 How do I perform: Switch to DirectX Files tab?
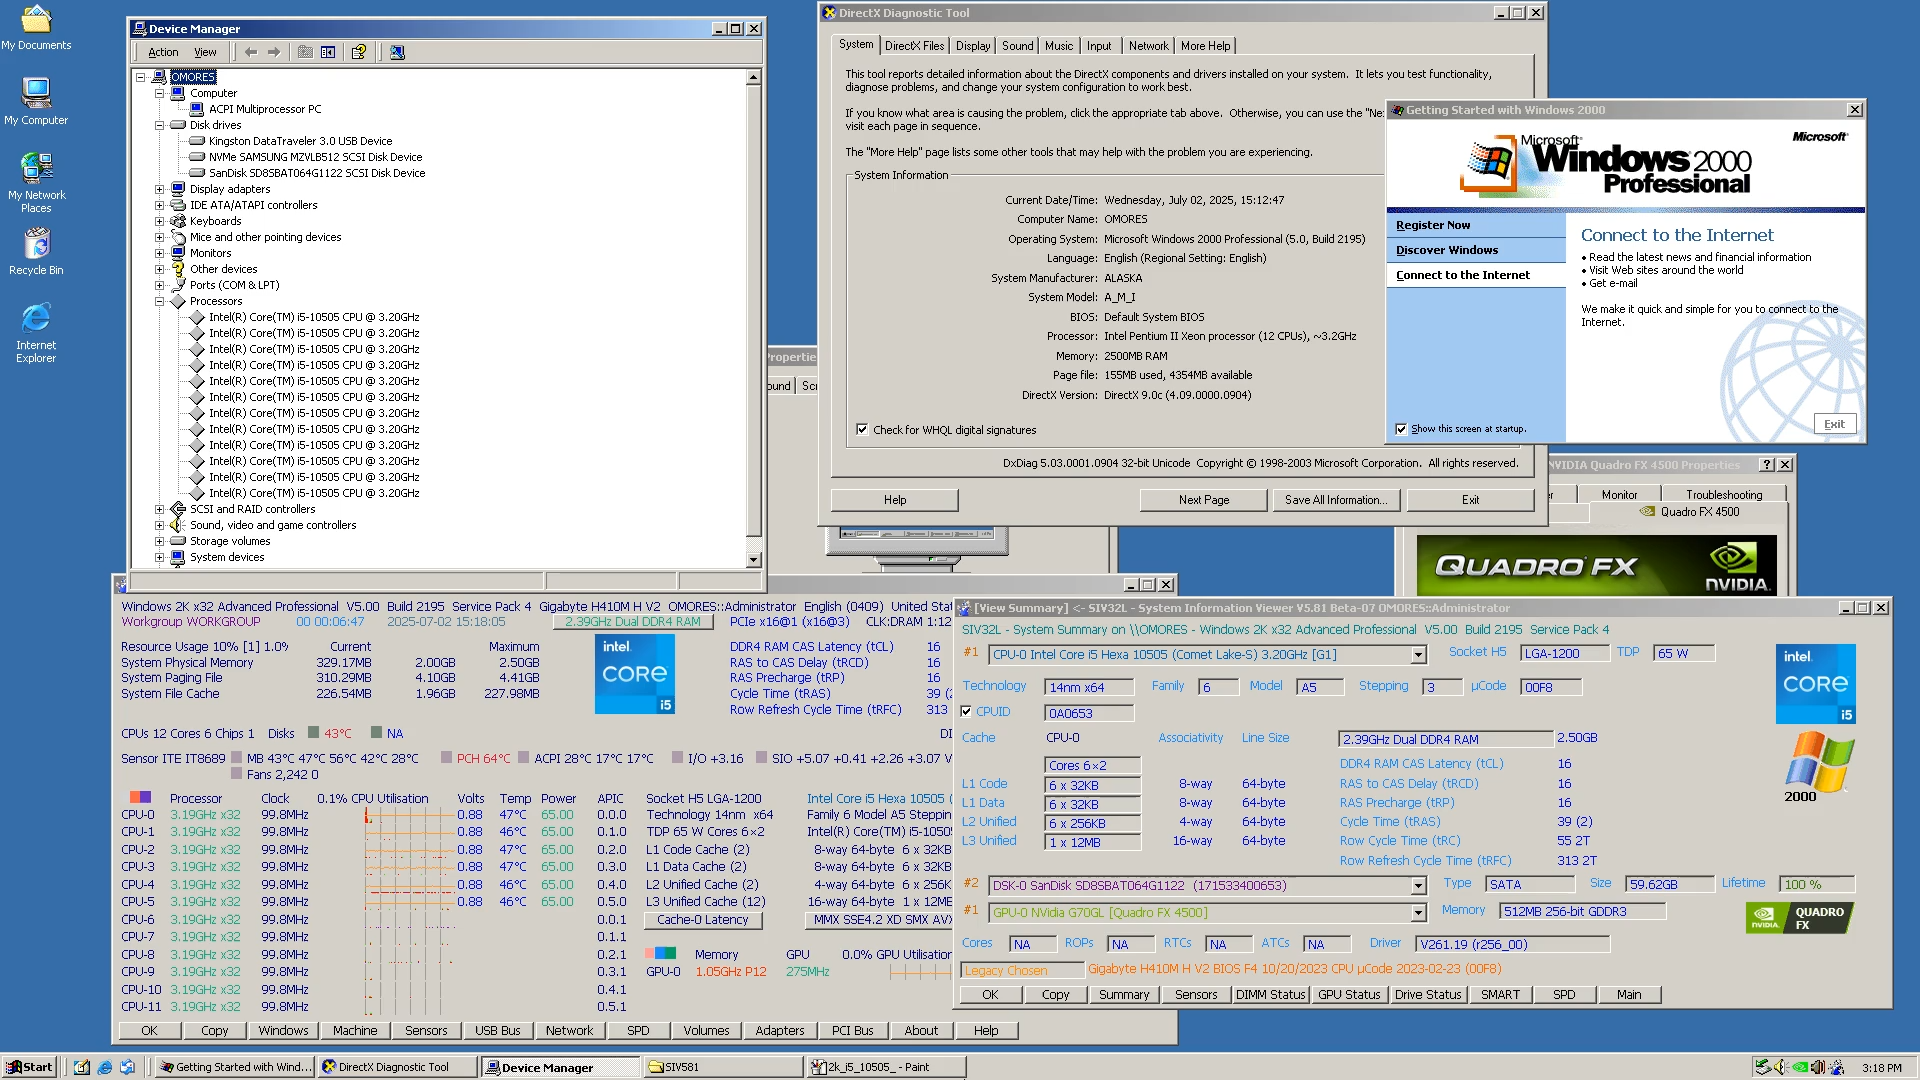[914, 46]
